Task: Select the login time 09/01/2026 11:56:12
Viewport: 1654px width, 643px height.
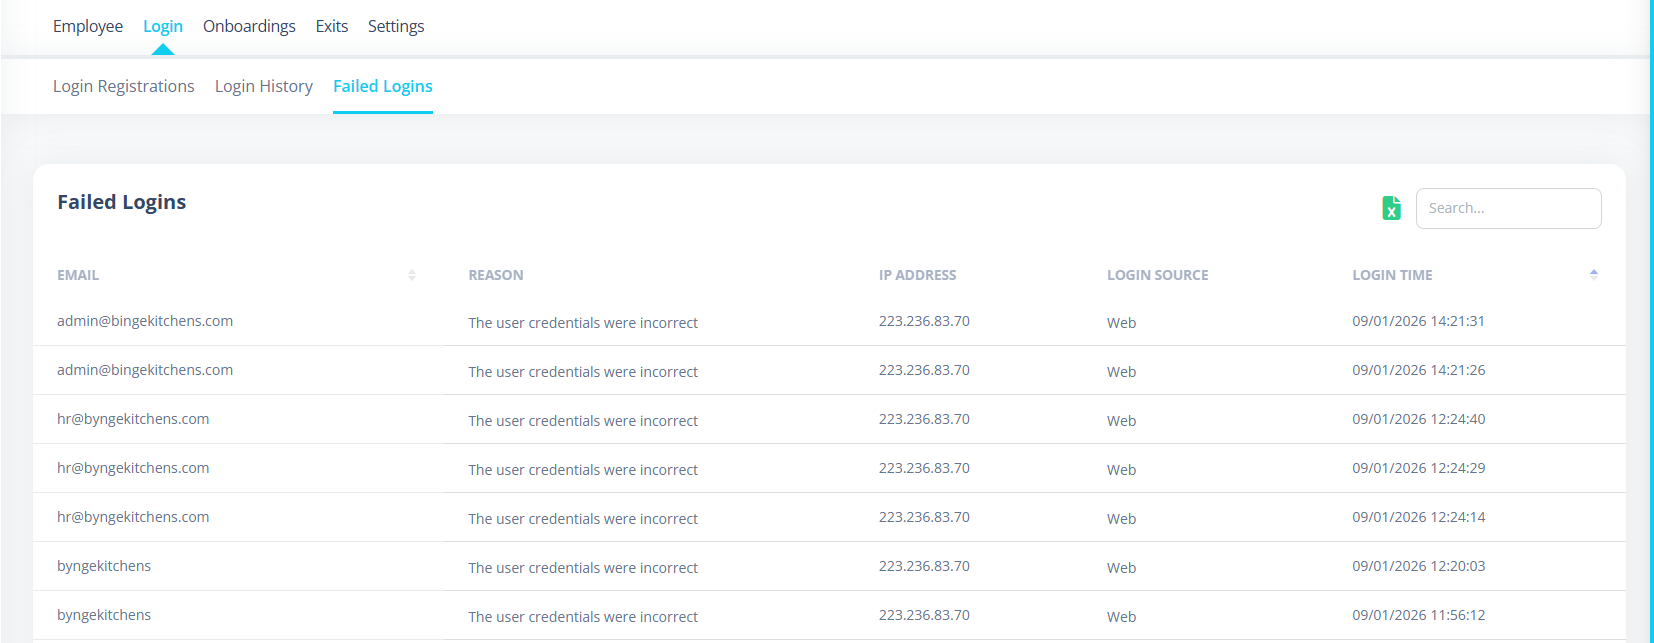Action: (1419, 615)
